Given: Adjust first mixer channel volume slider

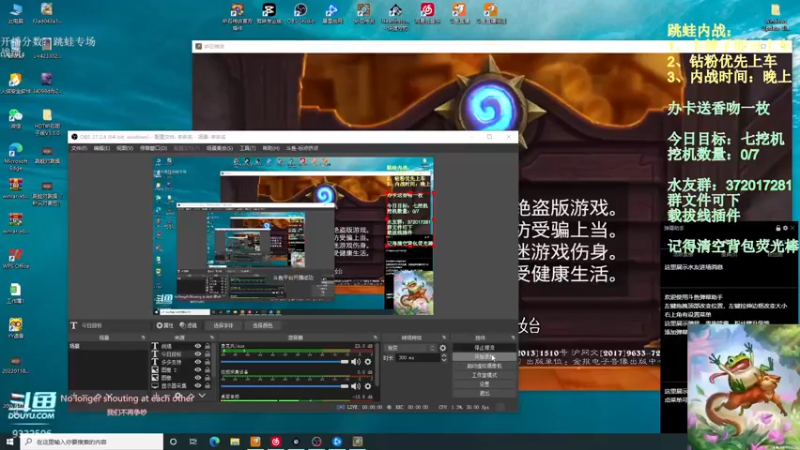Looking at the screenshot, I should click(285, 362).
